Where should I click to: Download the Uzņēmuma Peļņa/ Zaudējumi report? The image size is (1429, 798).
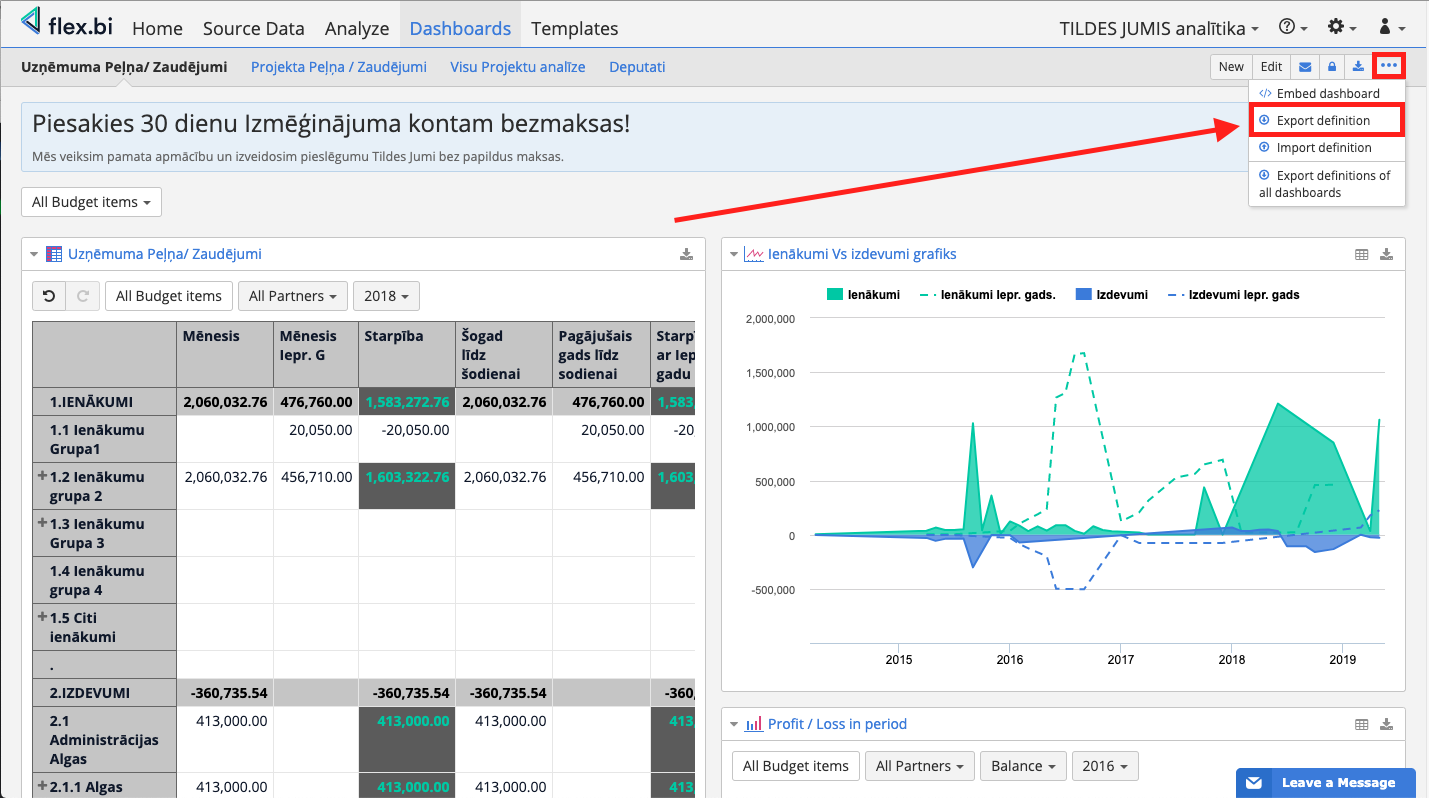[686, 254]
